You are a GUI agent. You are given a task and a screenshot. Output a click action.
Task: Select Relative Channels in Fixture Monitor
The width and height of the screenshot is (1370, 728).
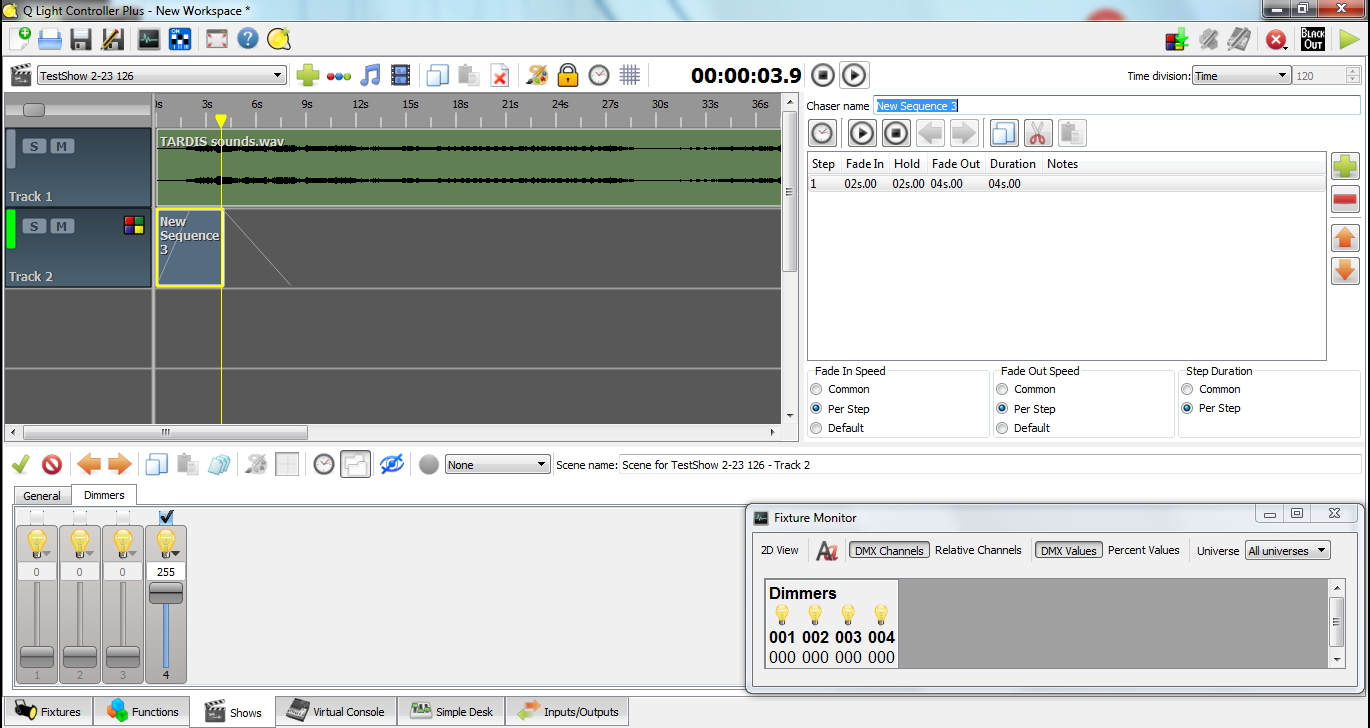978,550
